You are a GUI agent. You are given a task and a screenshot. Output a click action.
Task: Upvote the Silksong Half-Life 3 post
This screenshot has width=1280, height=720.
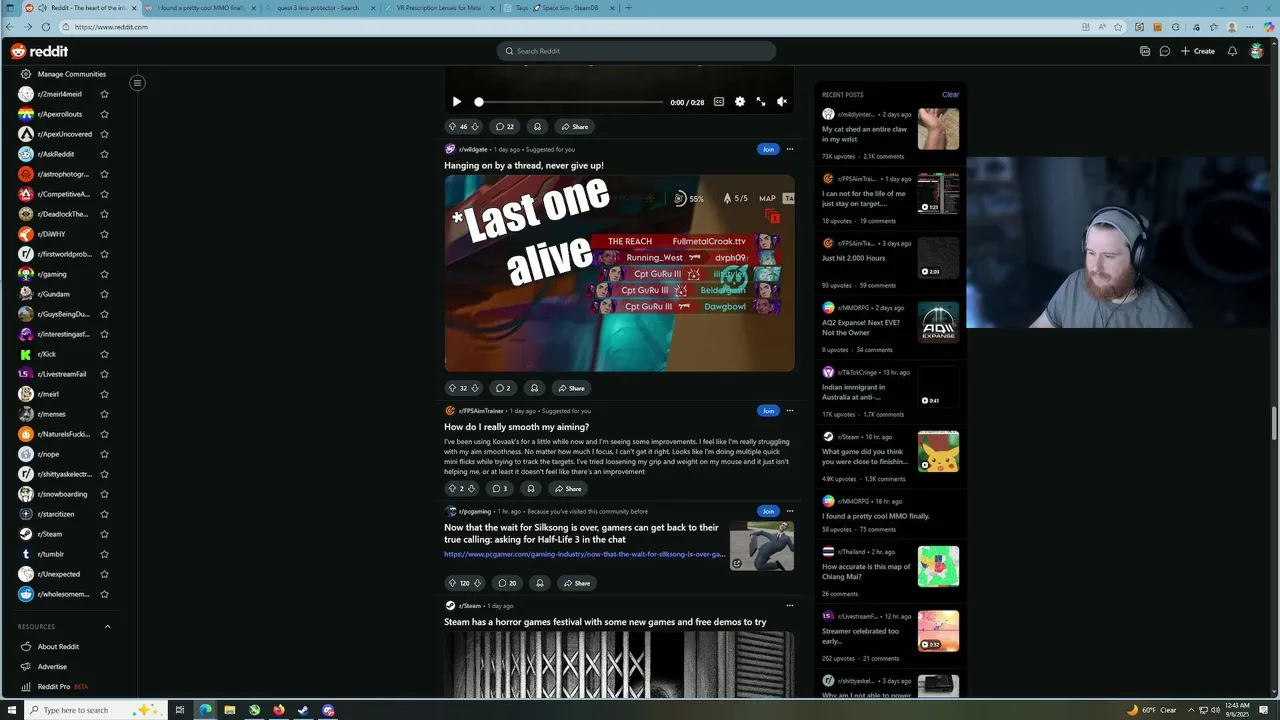pyautogui.click(x=452, y=583)
